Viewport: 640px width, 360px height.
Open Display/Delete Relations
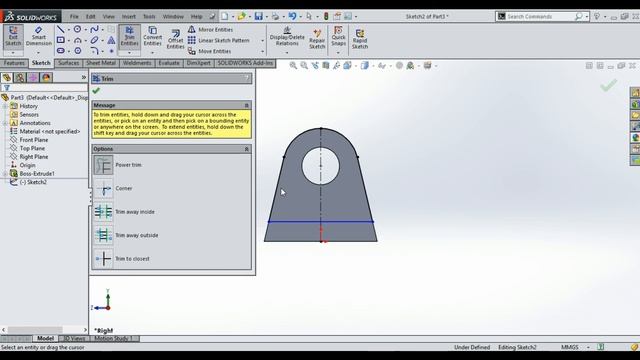287,37
